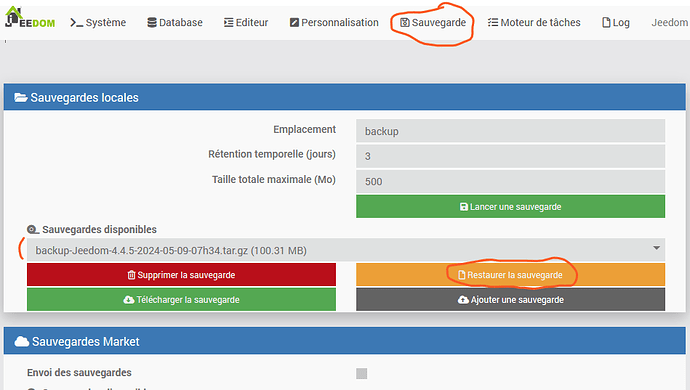Click the Jeedom link in navbar
Screen dimensions: 690x390
point(670,22)
